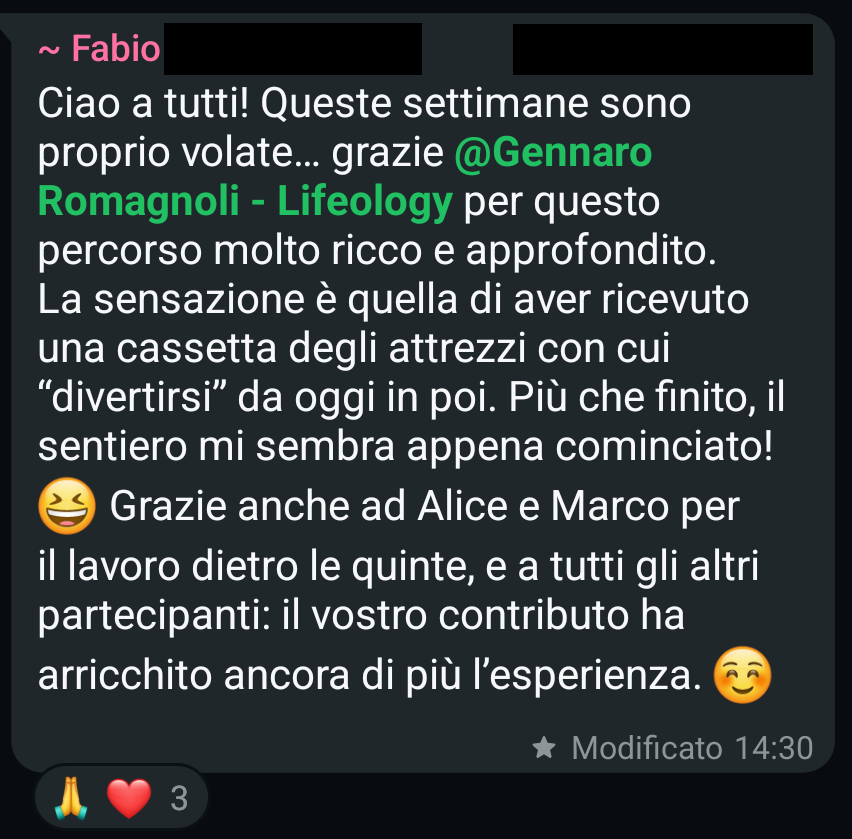Tap the laughing squint emoji before "Grazie"
Viewport: 852px width, 839px height.
tap(67, 506)
